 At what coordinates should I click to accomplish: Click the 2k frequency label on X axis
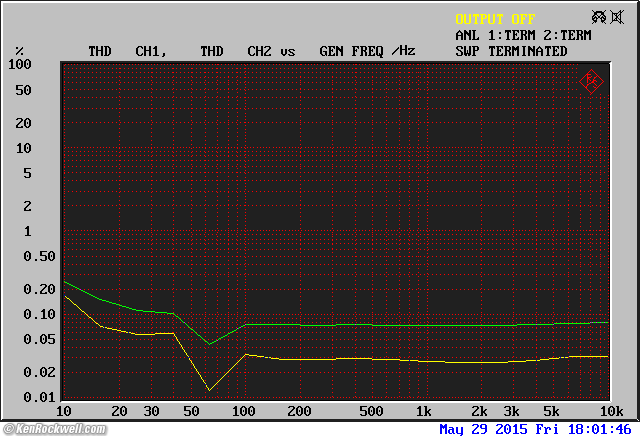tap(479, 412)
